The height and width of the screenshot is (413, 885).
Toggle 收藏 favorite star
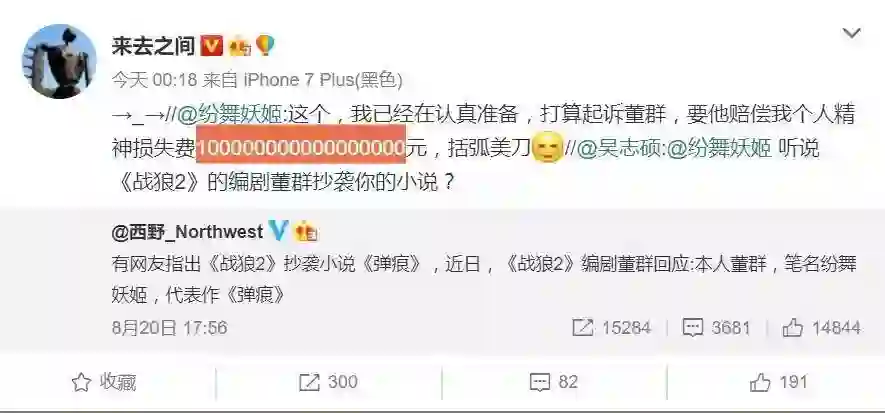104,383
